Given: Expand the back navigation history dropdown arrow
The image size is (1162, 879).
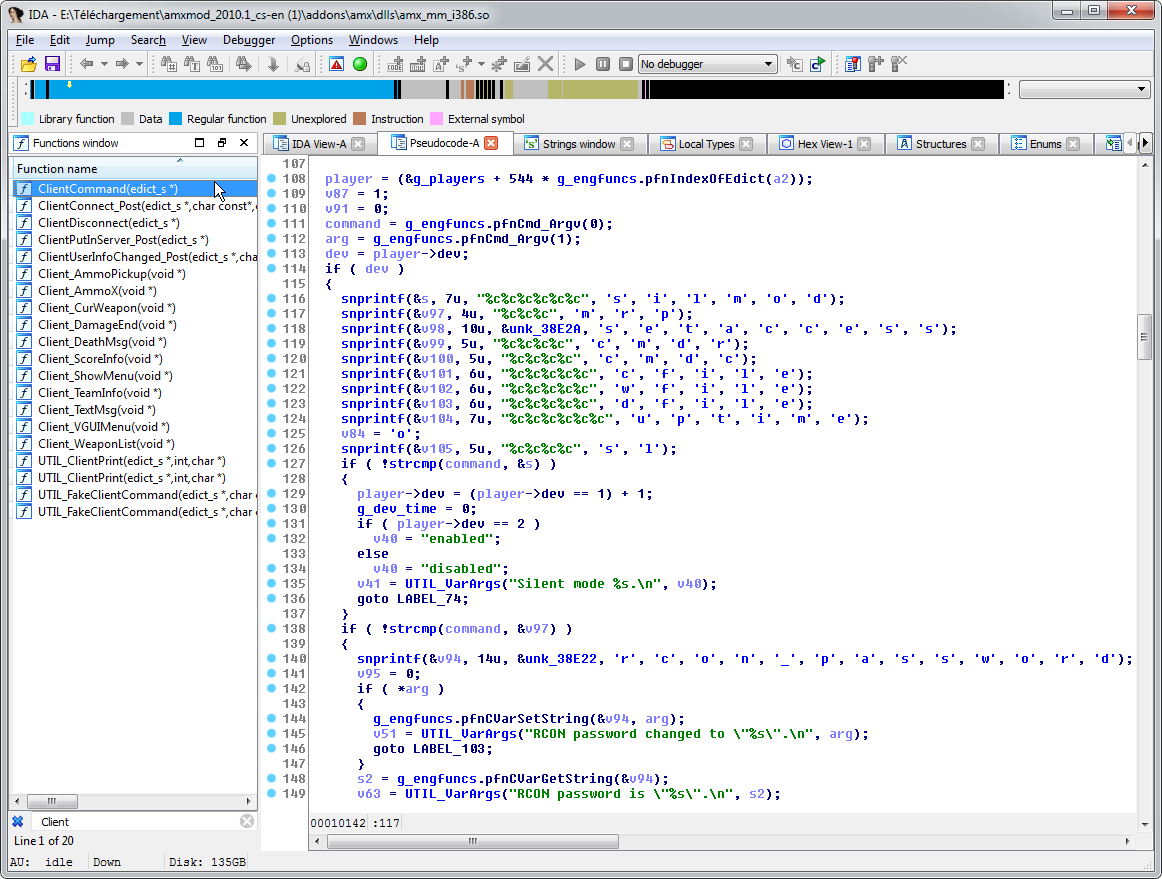Looking at the screenshot, I should [x=104, y=64].
